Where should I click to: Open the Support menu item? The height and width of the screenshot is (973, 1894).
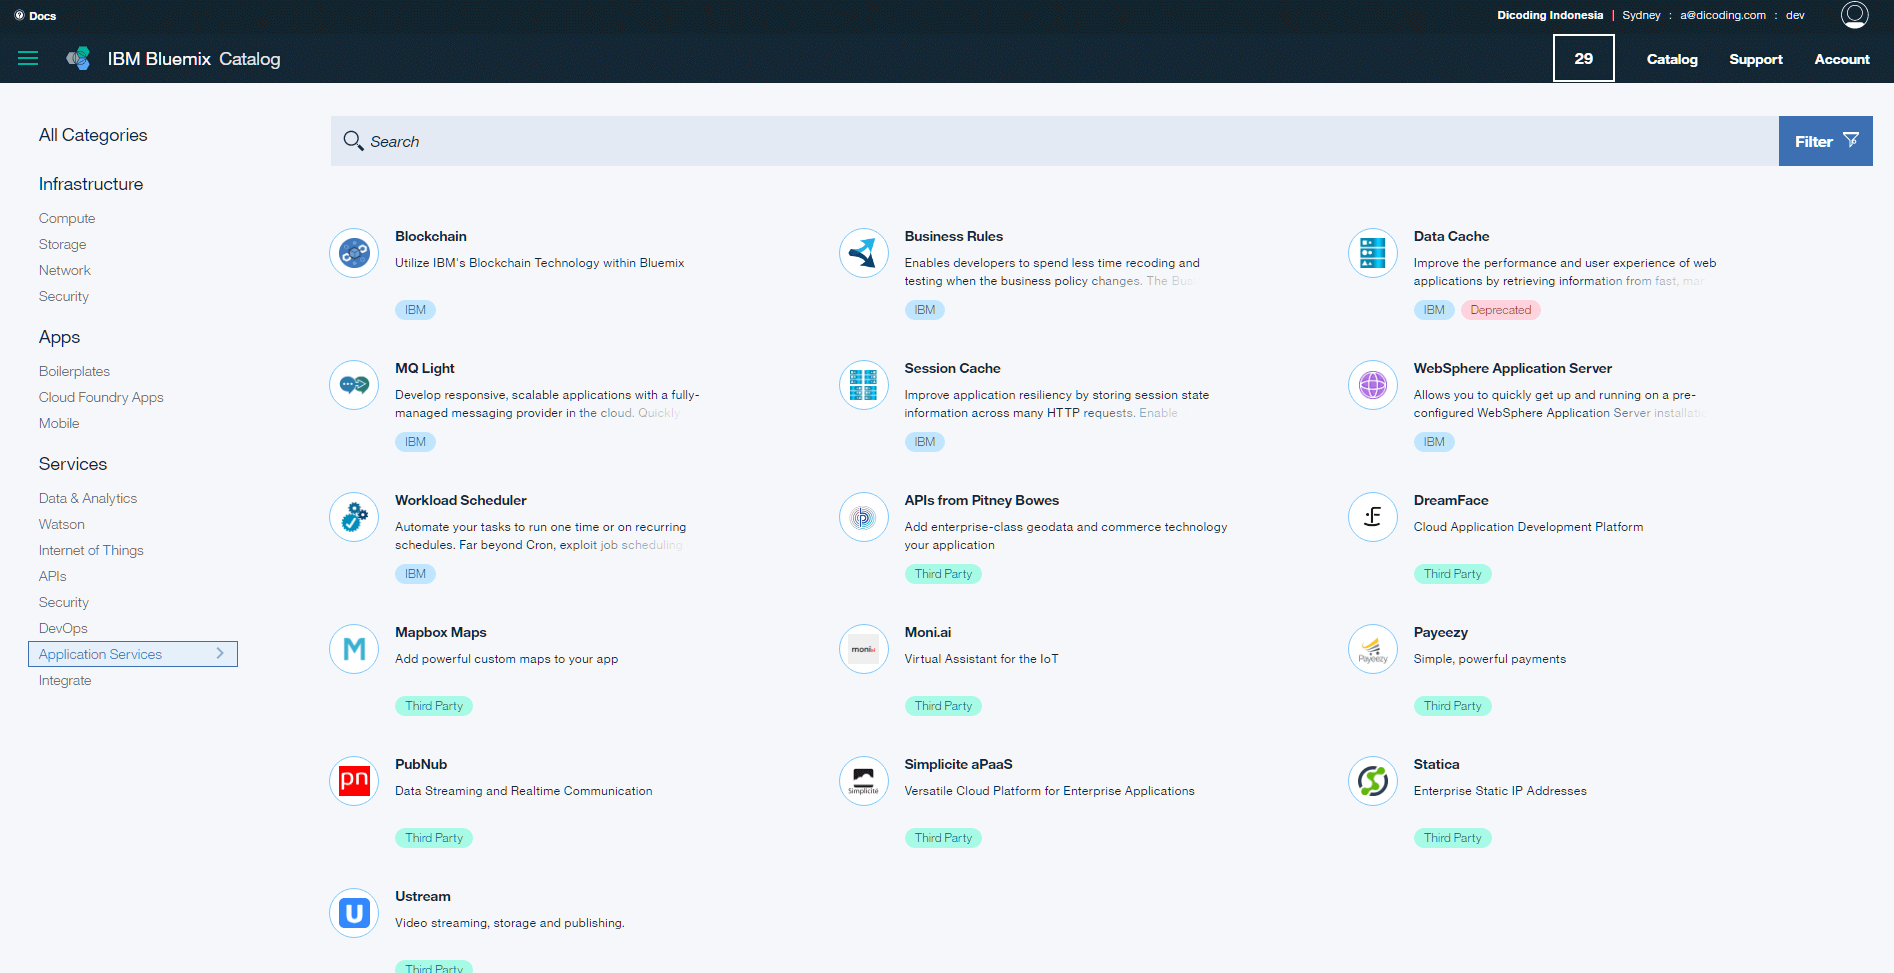pyautogui.click(x=1756, y=59)
